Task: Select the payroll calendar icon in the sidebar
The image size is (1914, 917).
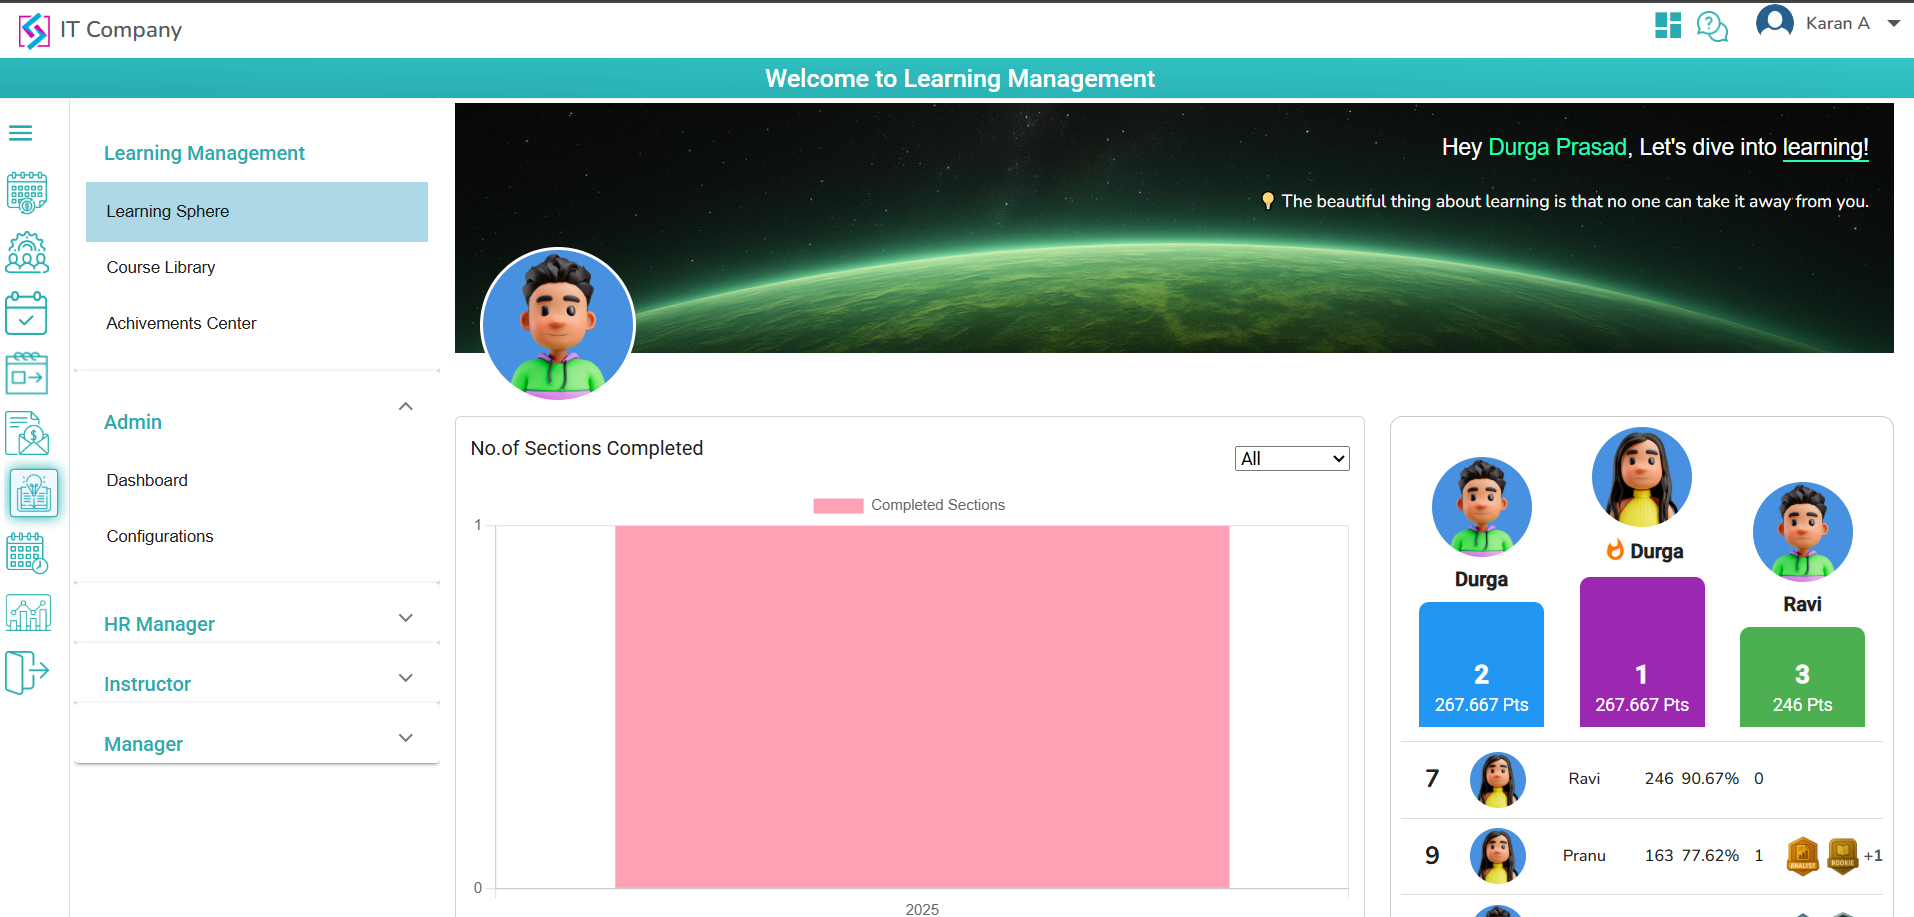Action: [27, 192]
